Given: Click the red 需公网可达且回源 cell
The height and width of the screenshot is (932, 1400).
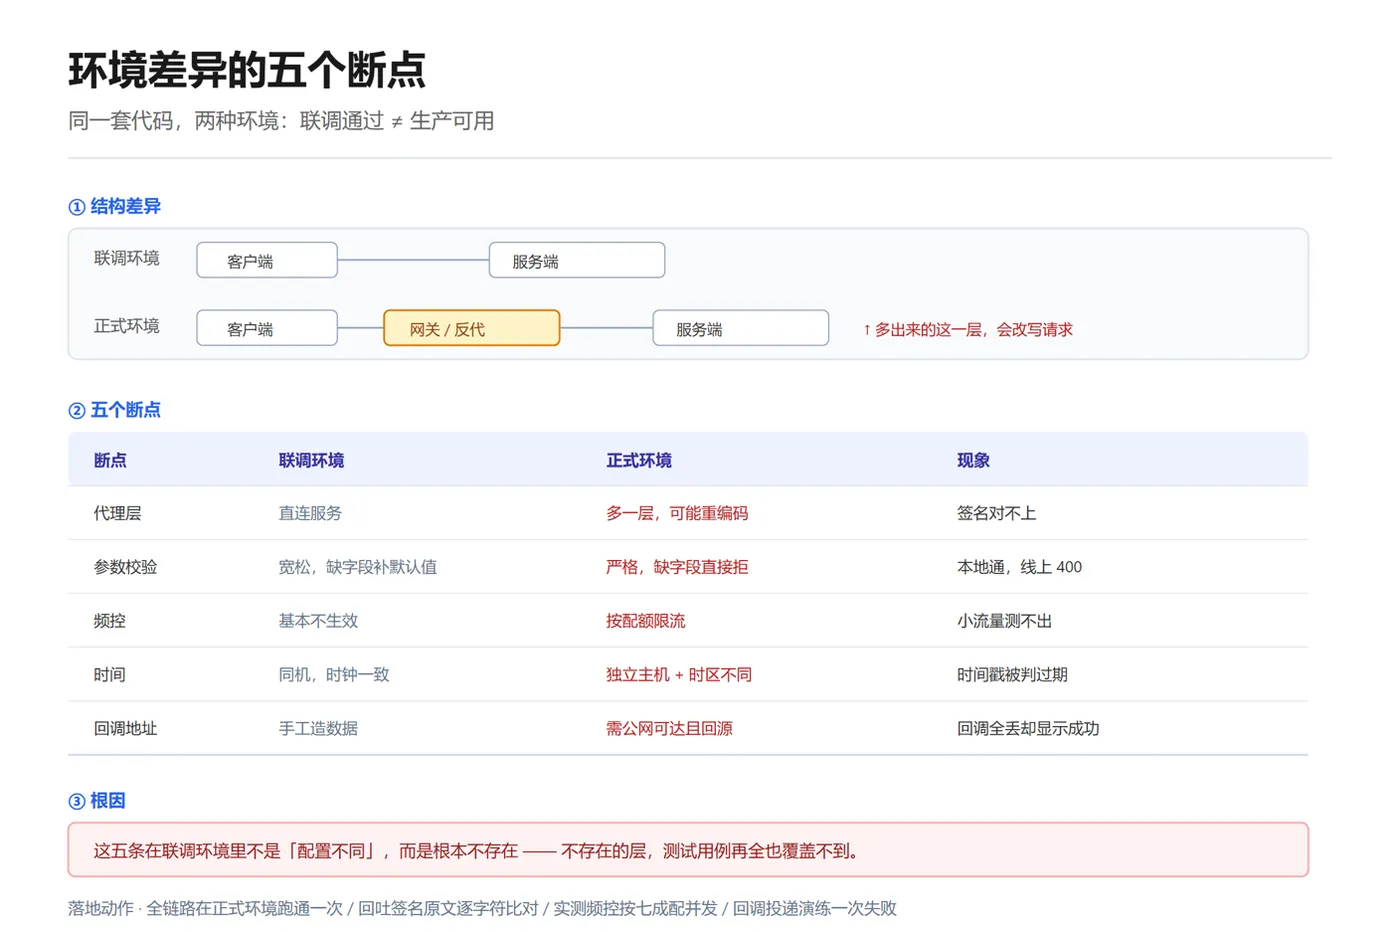Looking at the screenshot, I should [670, 729].
